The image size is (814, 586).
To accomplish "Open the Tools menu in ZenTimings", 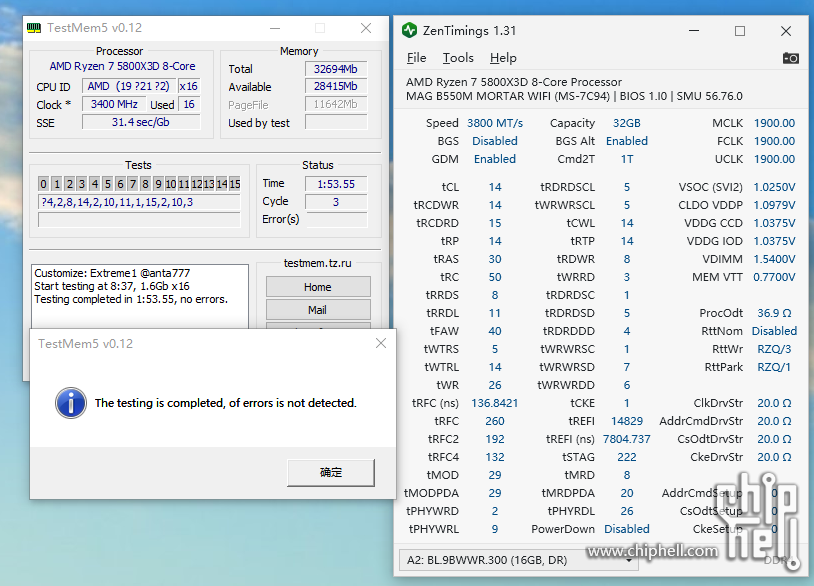I will click(x=458, y=58).
